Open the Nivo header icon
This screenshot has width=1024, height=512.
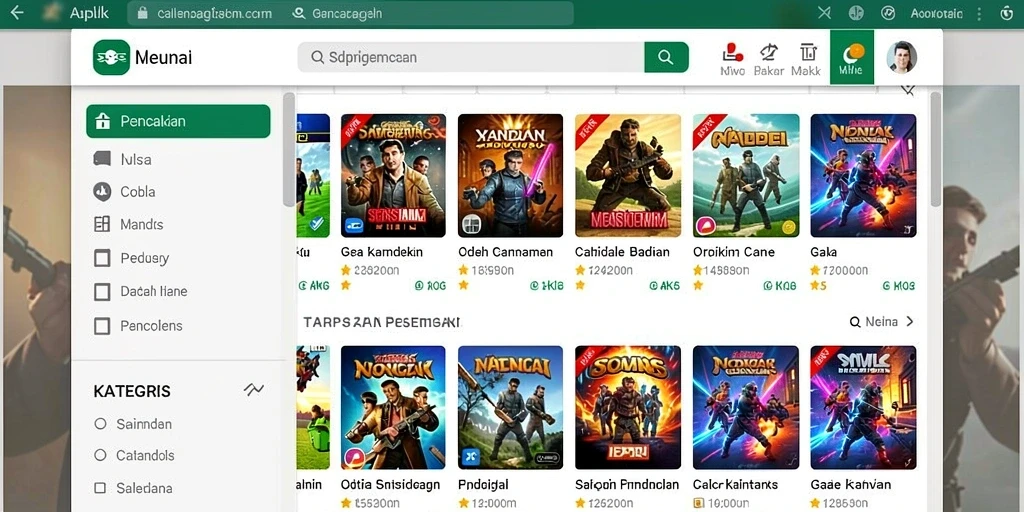point(732,60)
